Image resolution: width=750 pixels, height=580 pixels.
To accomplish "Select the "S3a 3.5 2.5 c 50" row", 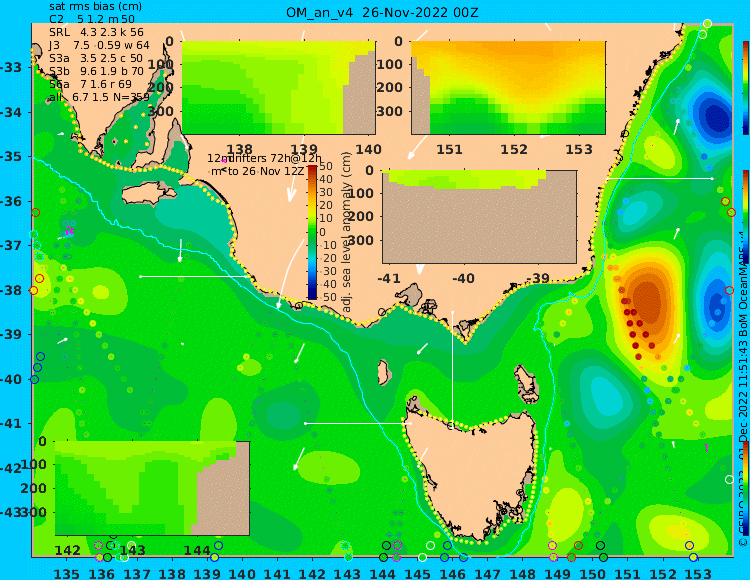I will coord(96,58).
